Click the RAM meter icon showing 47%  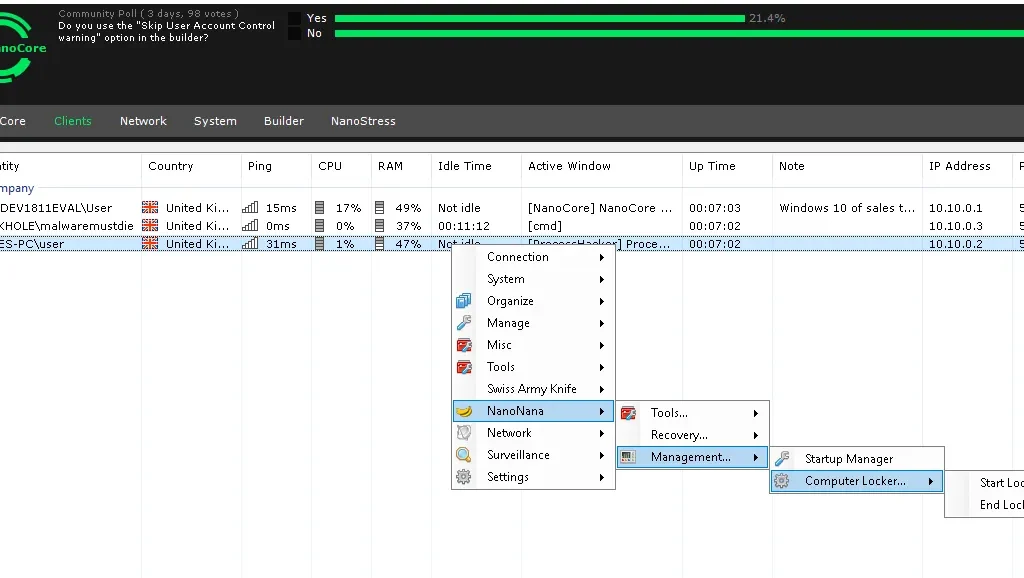pyautogui.click(x=379, y=244)
